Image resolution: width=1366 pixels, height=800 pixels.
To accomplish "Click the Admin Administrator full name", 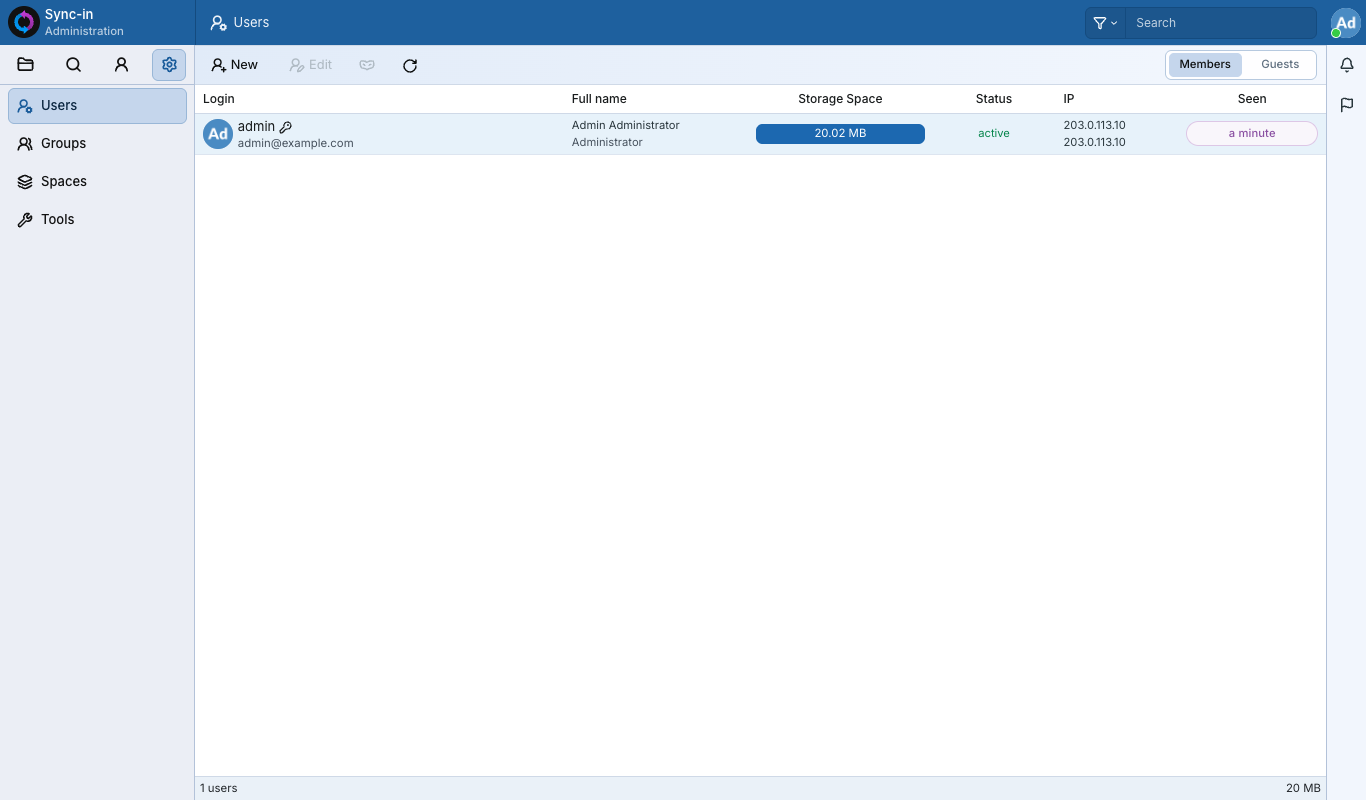I will 626,125.
